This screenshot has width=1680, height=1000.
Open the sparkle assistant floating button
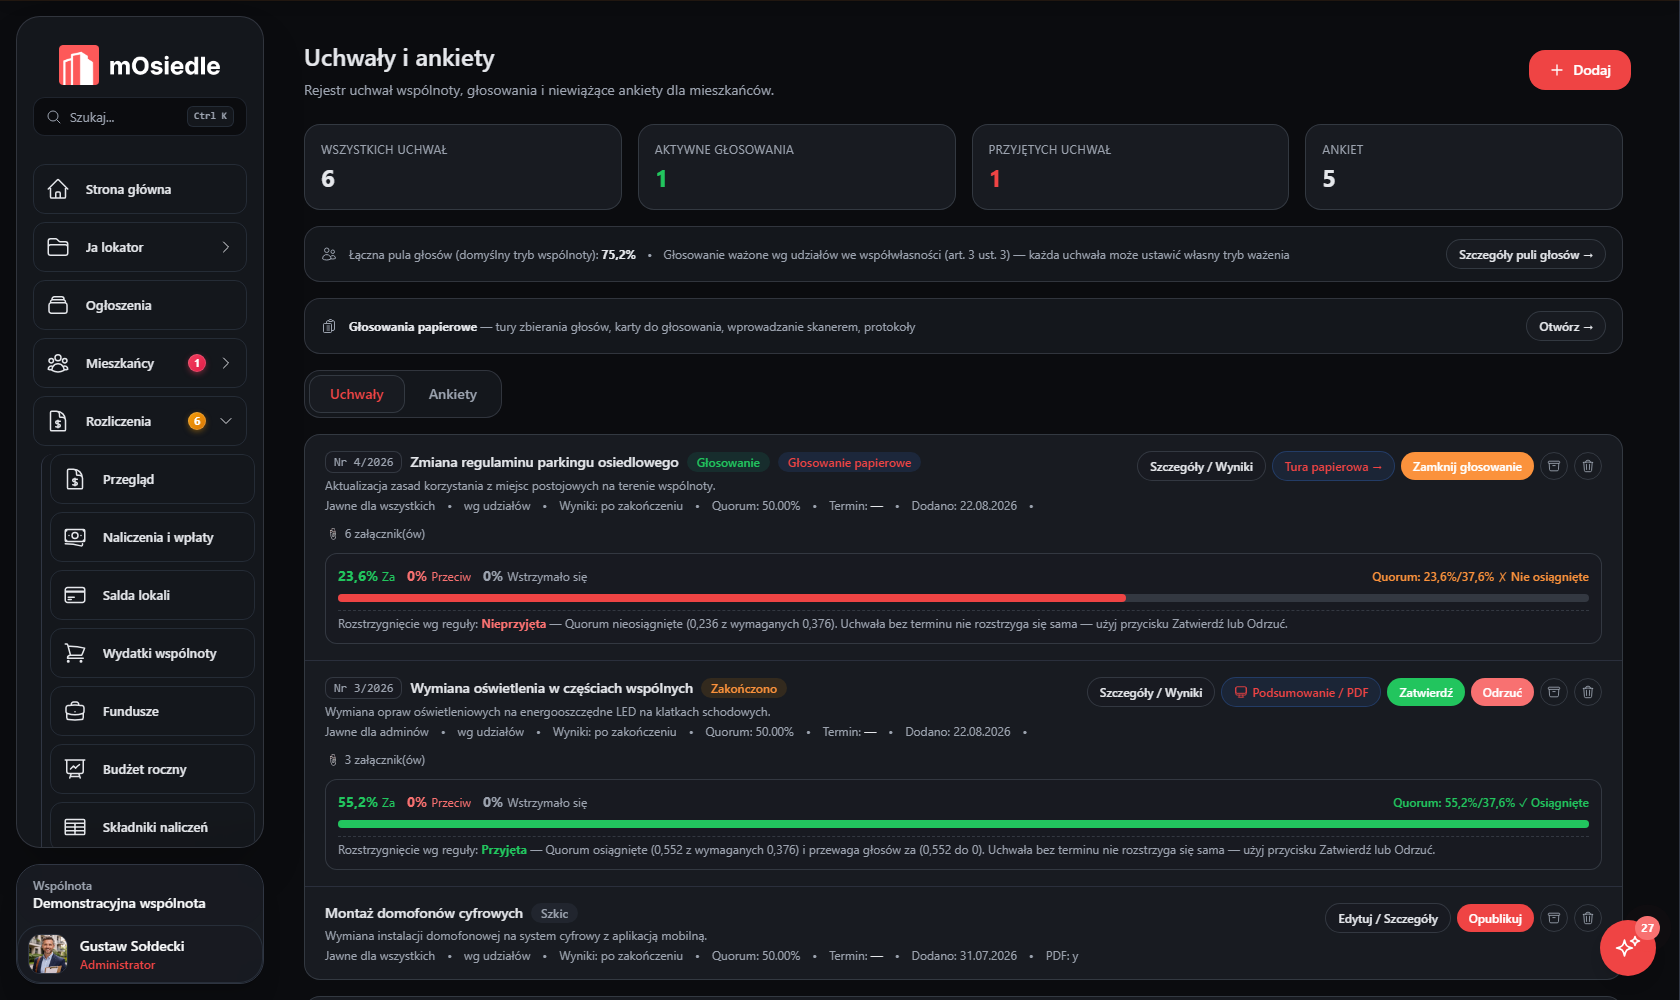coord(1627,946)
